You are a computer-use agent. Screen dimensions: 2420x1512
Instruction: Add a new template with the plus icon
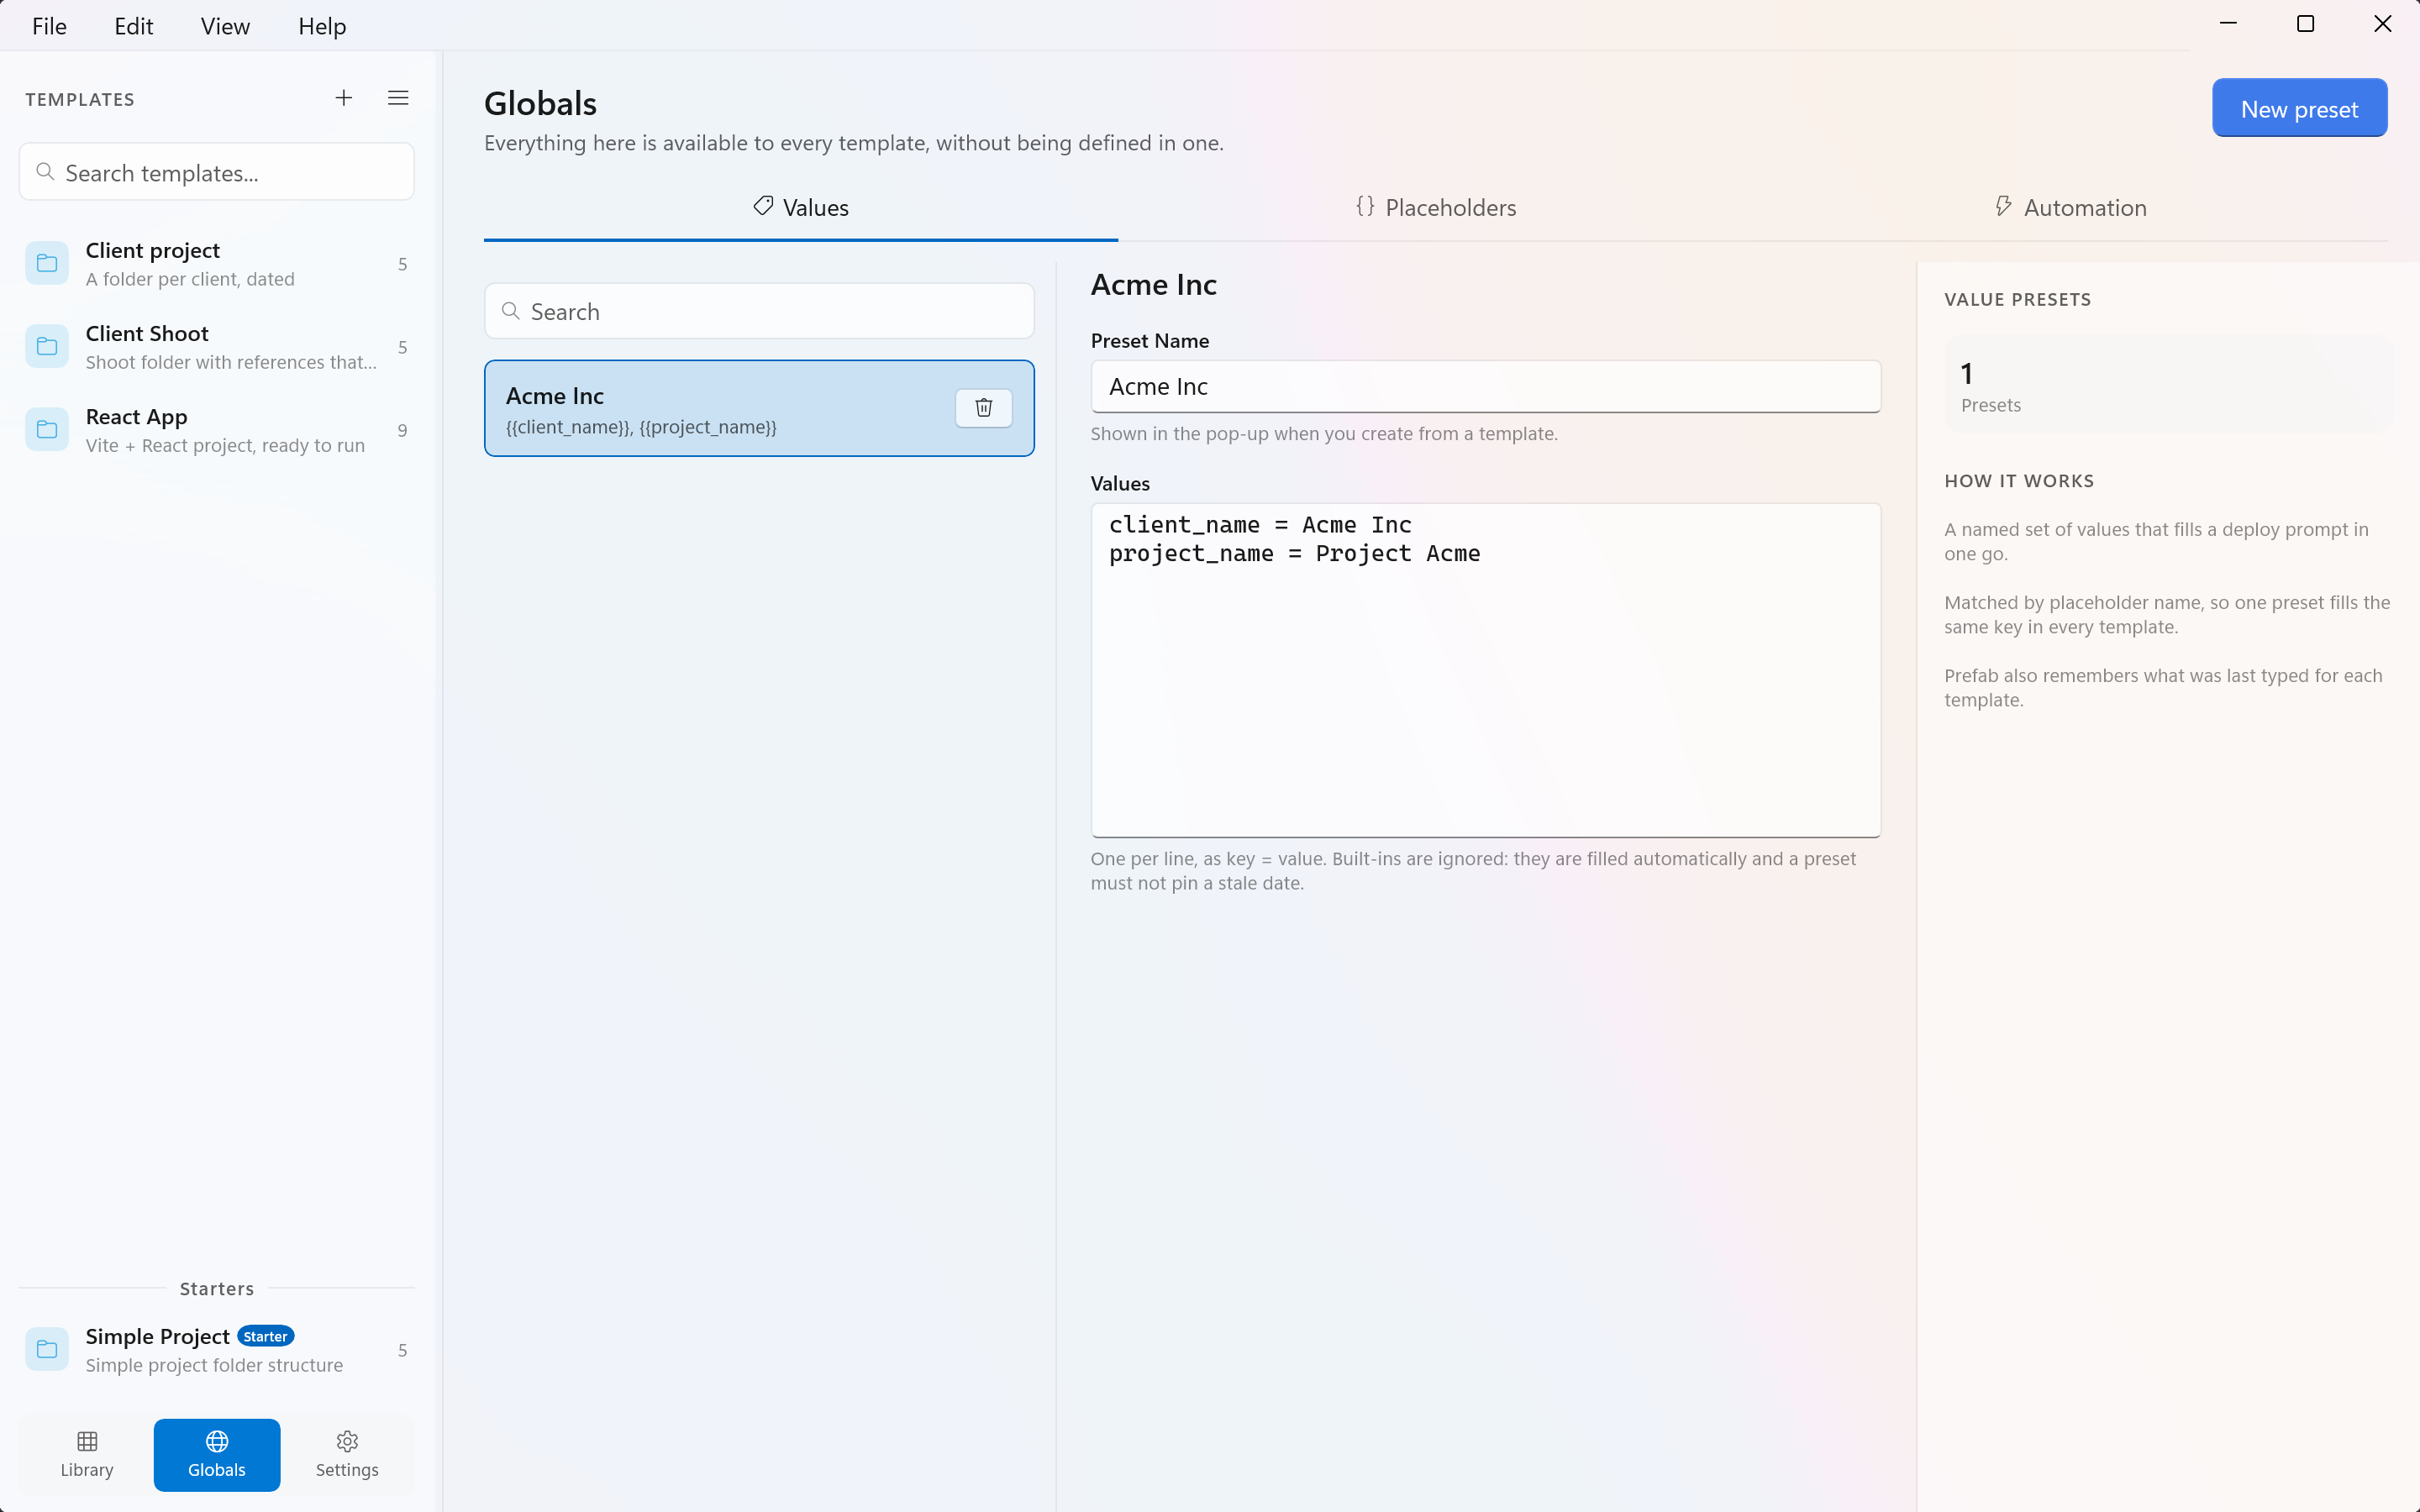[x=343, y=98]
